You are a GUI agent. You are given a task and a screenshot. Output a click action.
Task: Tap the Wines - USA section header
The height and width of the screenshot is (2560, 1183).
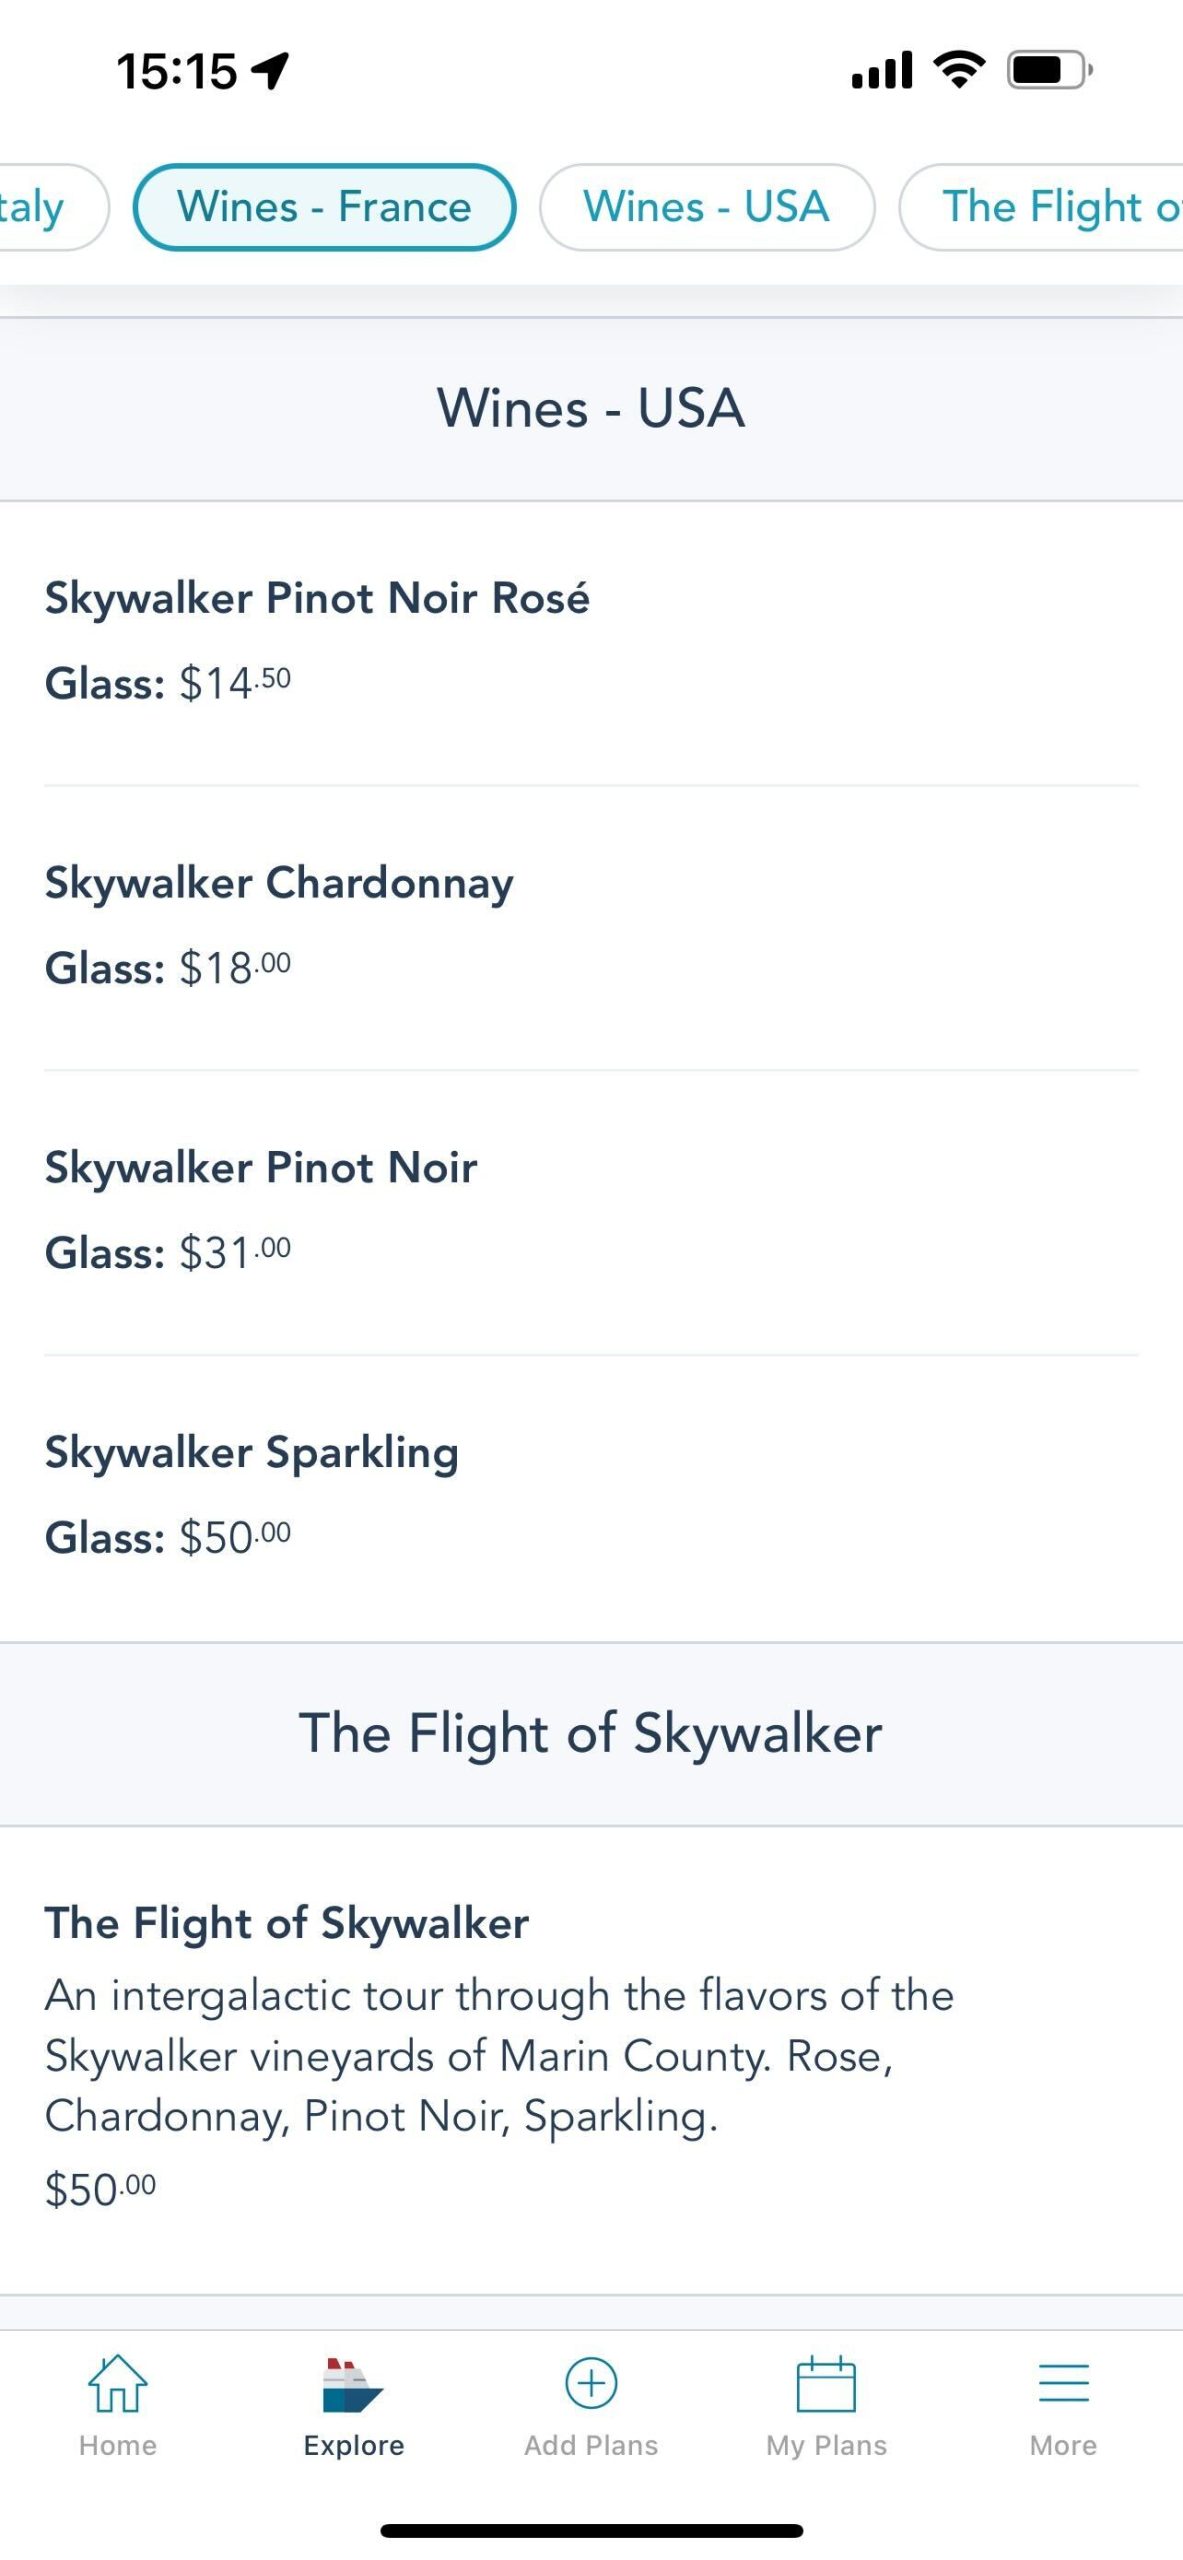591,408
